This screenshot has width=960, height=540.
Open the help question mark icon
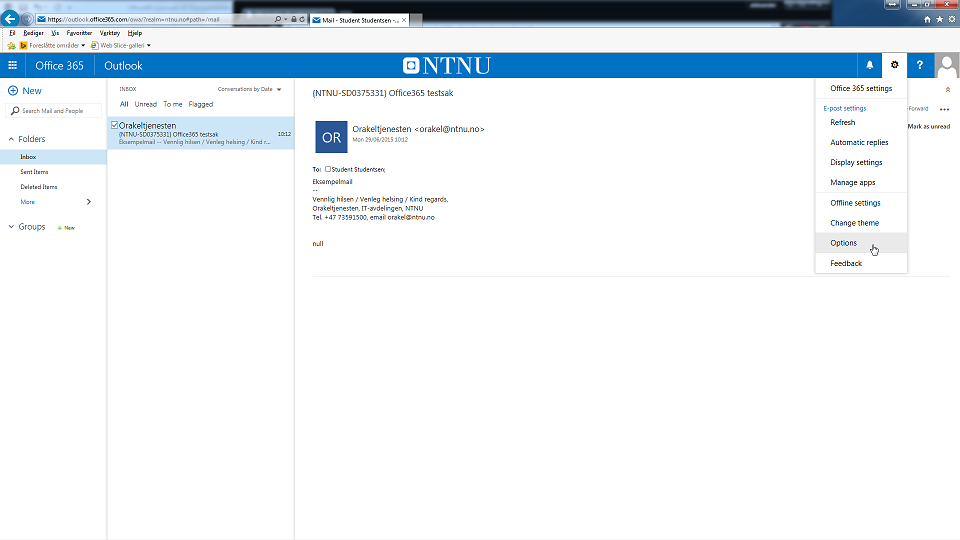click(x=920, y=65)
